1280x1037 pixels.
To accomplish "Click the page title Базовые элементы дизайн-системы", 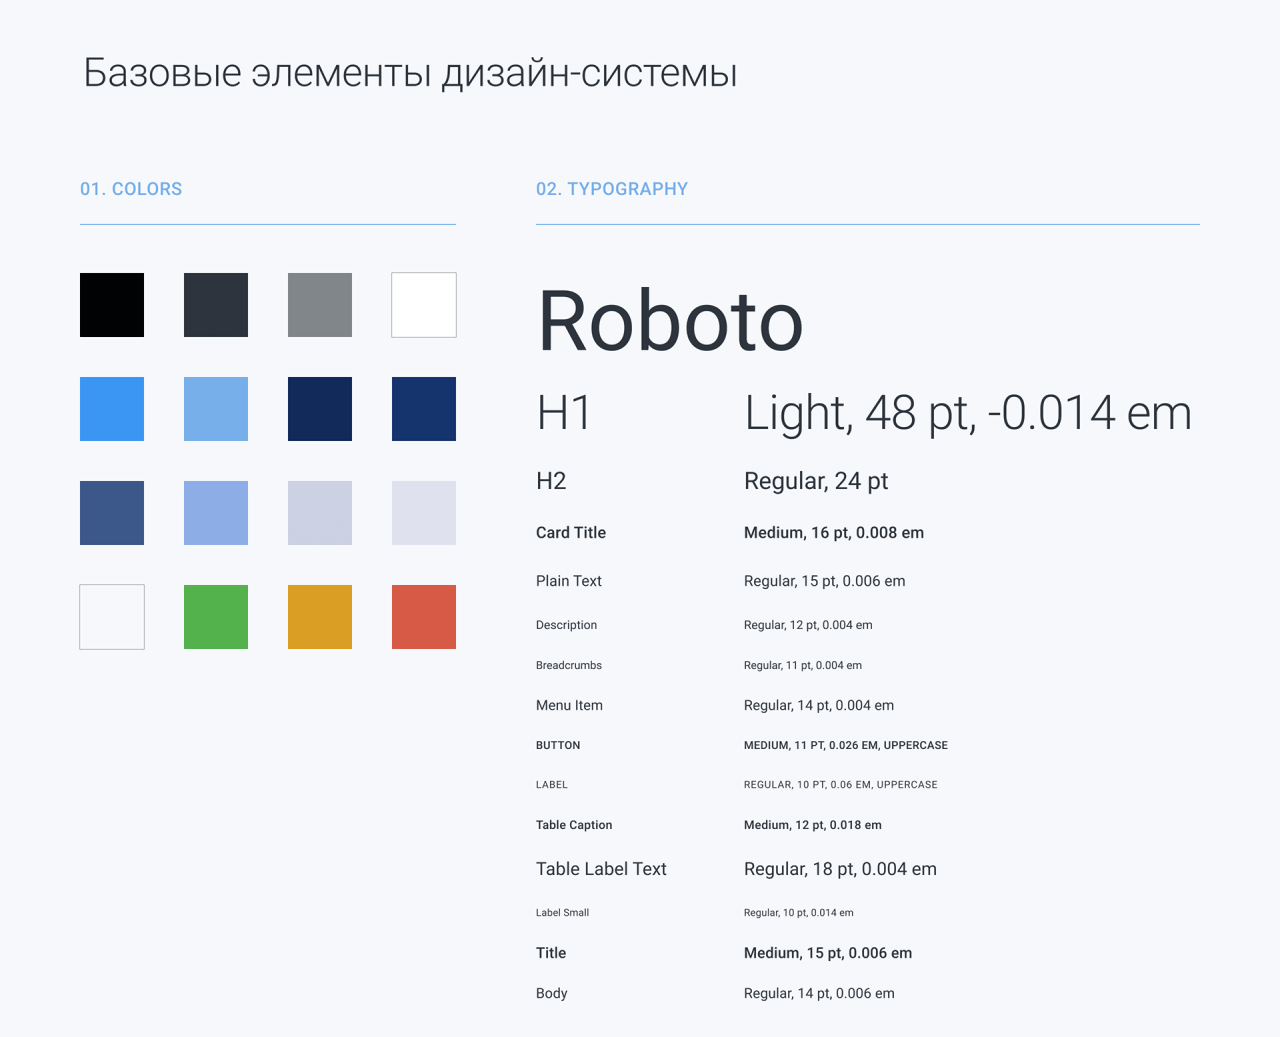I will click(x=410, y=73).
